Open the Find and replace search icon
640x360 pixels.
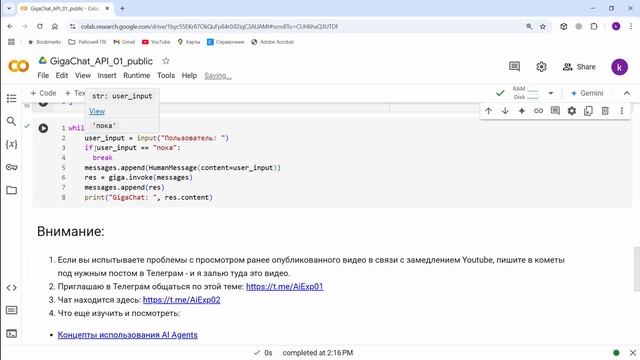[11, 121]
